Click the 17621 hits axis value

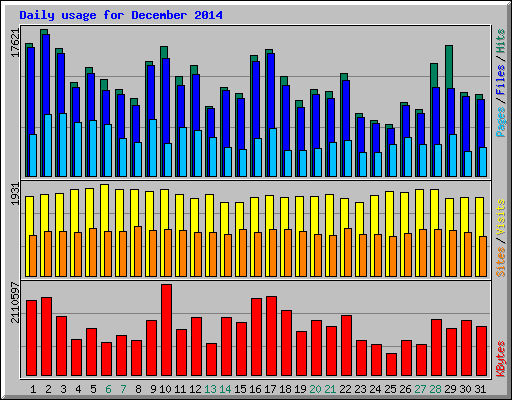tap(15, 43)
